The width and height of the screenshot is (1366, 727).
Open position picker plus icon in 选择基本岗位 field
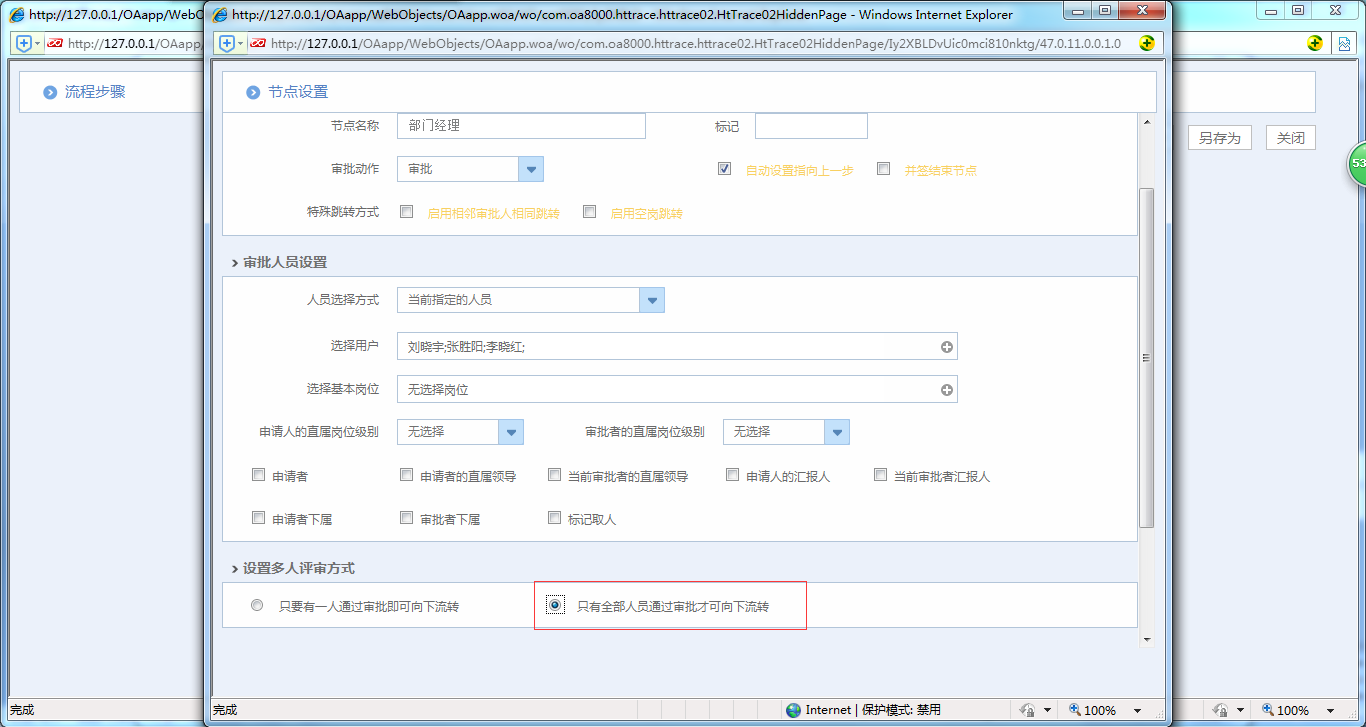tap(947, 390)
